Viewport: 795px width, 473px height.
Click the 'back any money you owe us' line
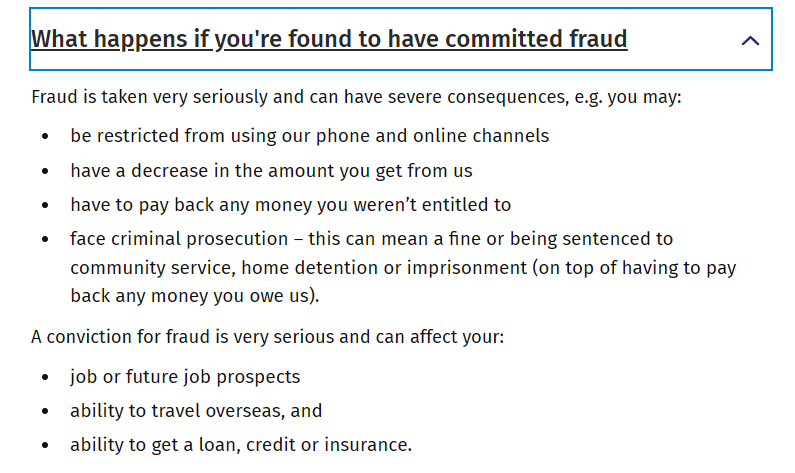[x=195, y=296]
